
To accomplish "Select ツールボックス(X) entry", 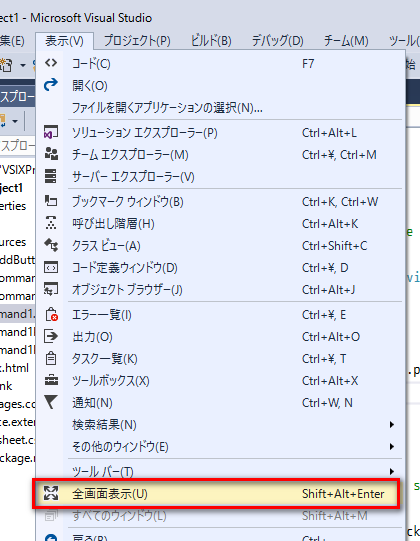I will (x=221, y=381).
